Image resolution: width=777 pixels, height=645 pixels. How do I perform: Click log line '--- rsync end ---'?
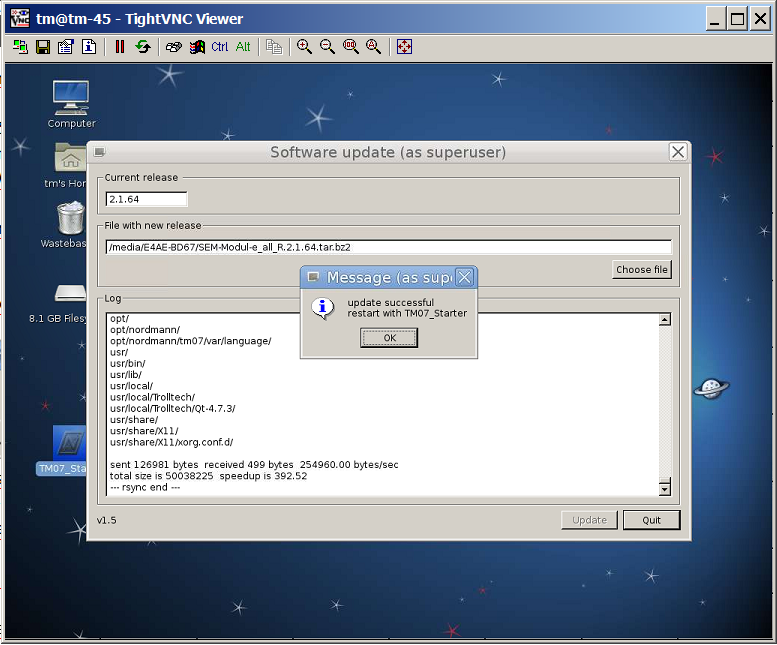145,487
